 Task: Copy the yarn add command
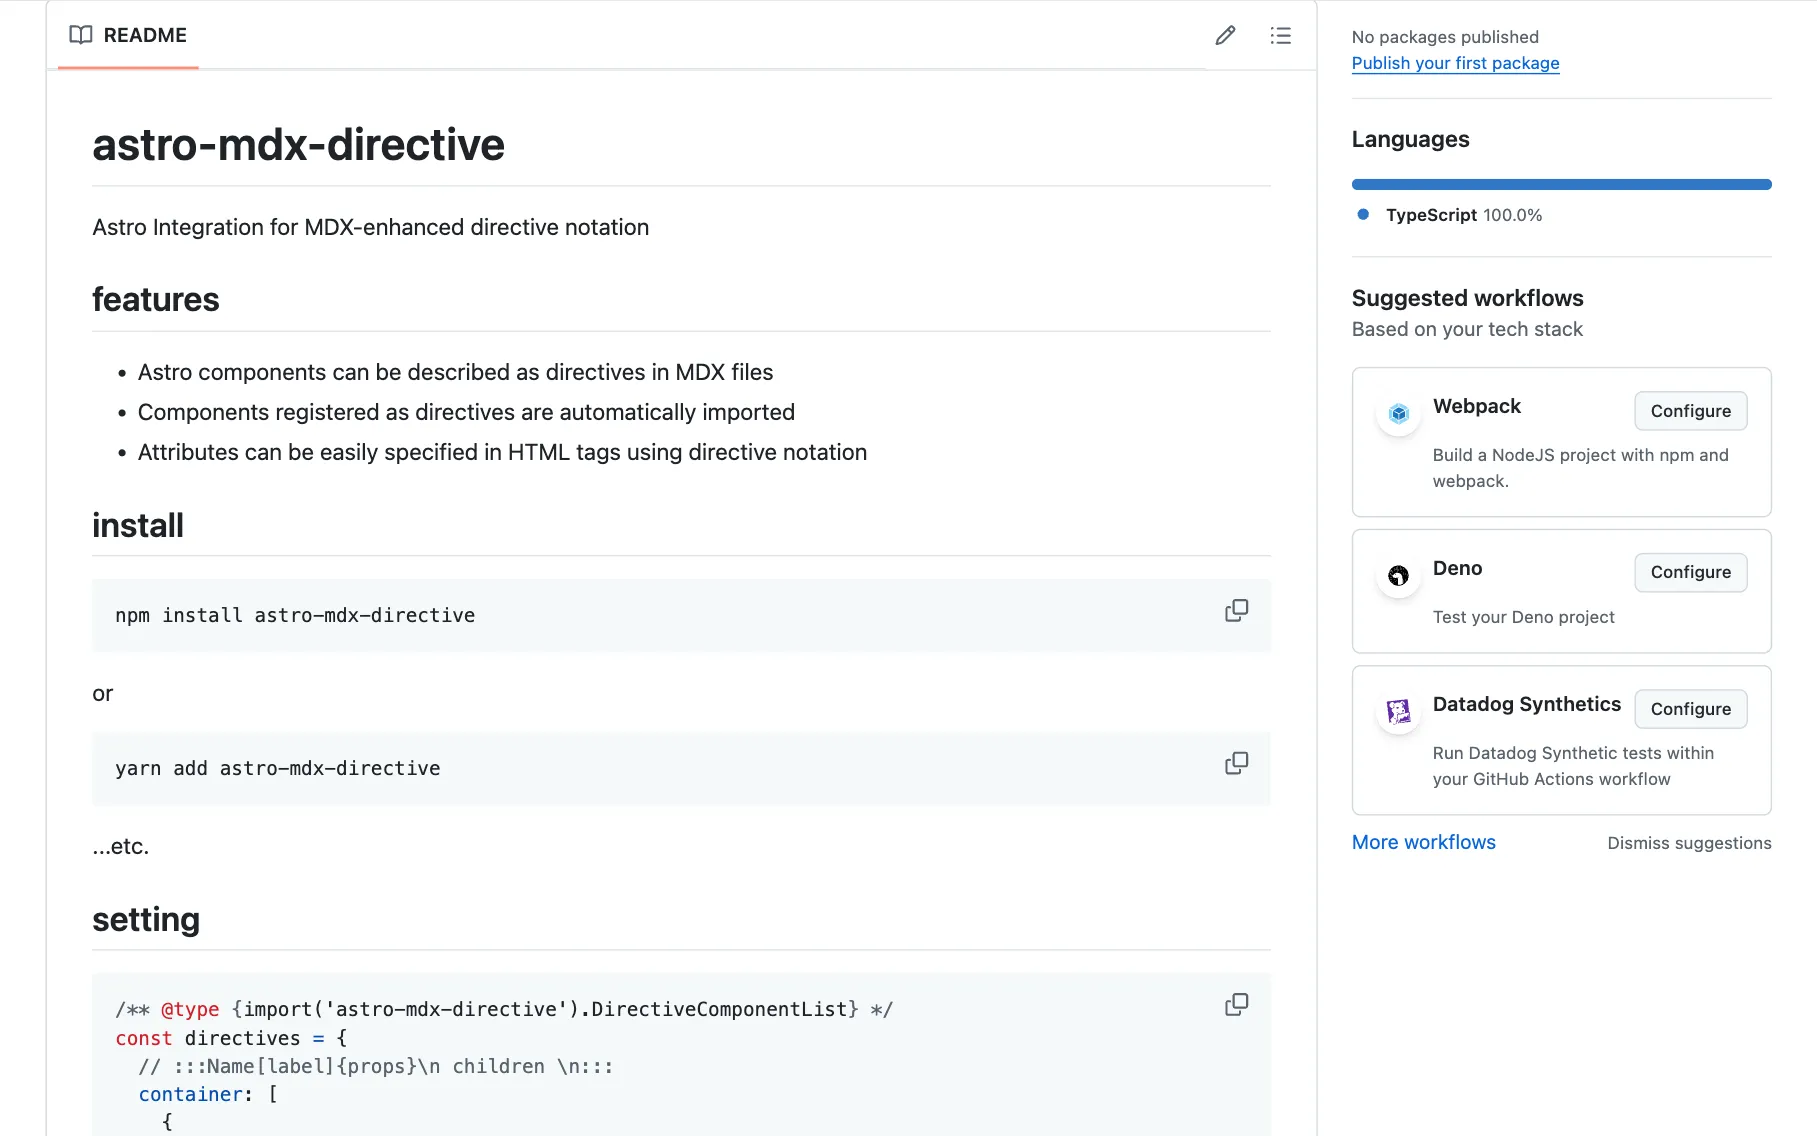click(1236, 764)
